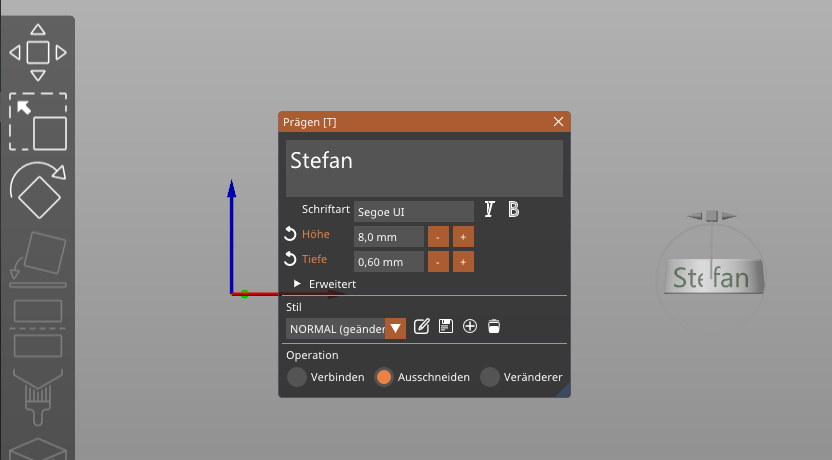Toggle italic text style icon
The width and height of the screenshot is (832, 460).
[490, 210]
